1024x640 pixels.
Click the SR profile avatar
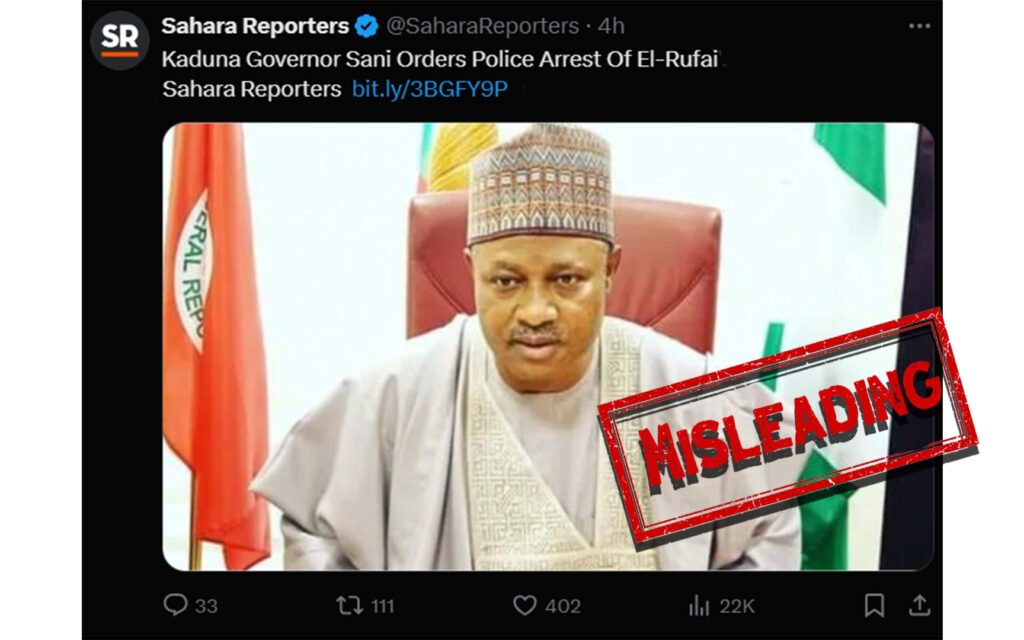[x=120, y=40]
